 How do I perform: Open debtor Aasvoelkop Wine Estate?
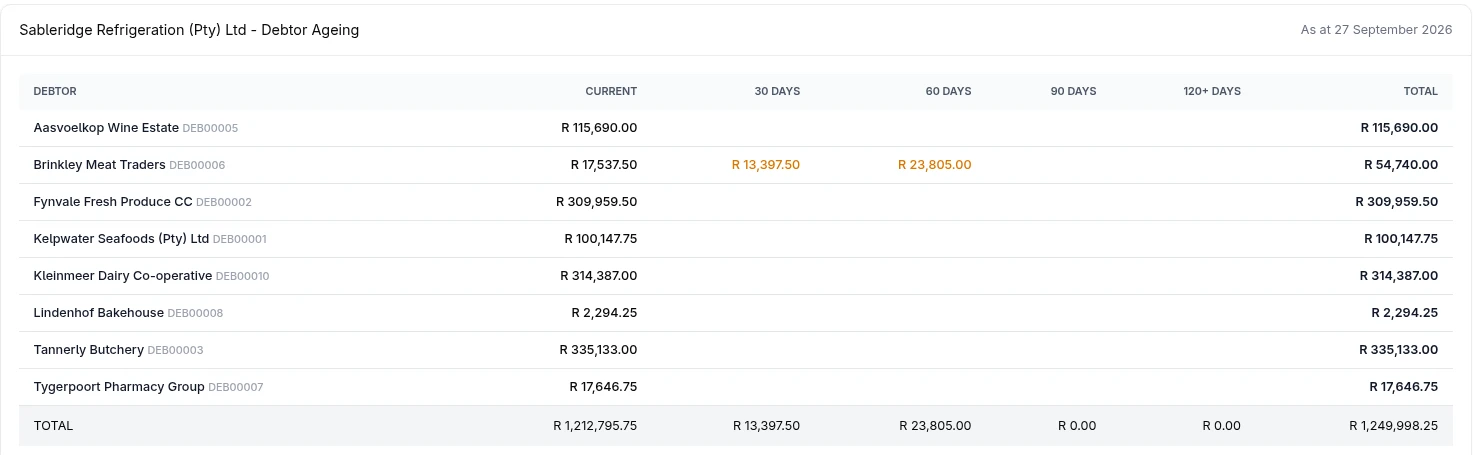(106, 128)
